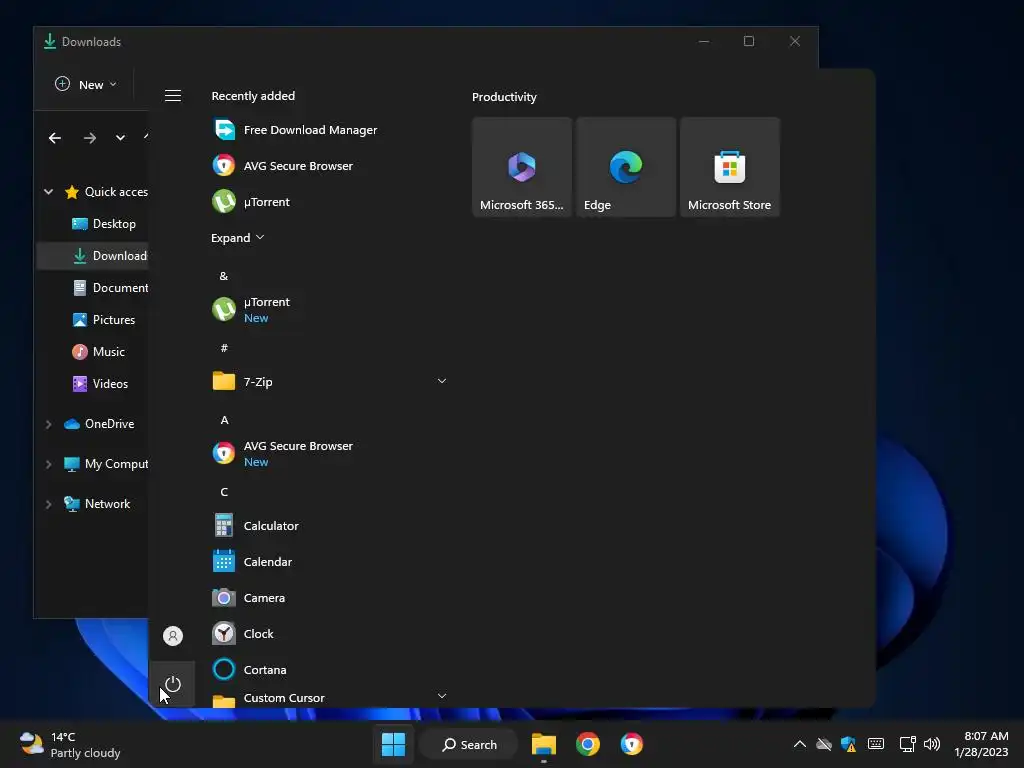Click the Recently added heading

(253, 96)
